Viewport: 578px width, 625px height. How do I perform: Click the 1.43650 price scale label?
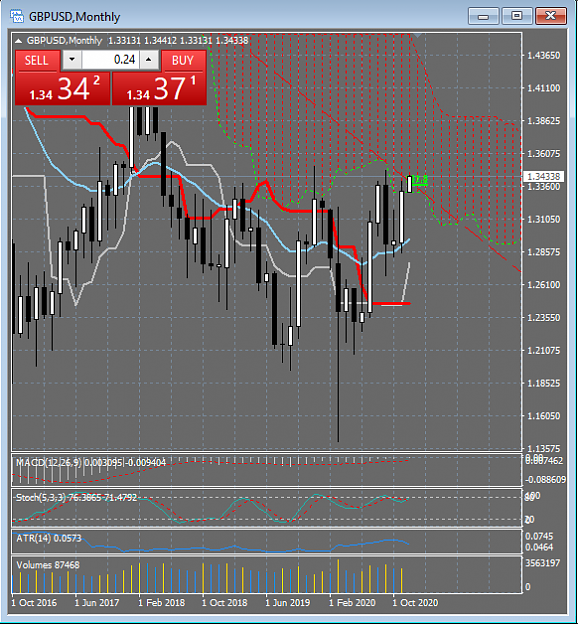(544, 55)
